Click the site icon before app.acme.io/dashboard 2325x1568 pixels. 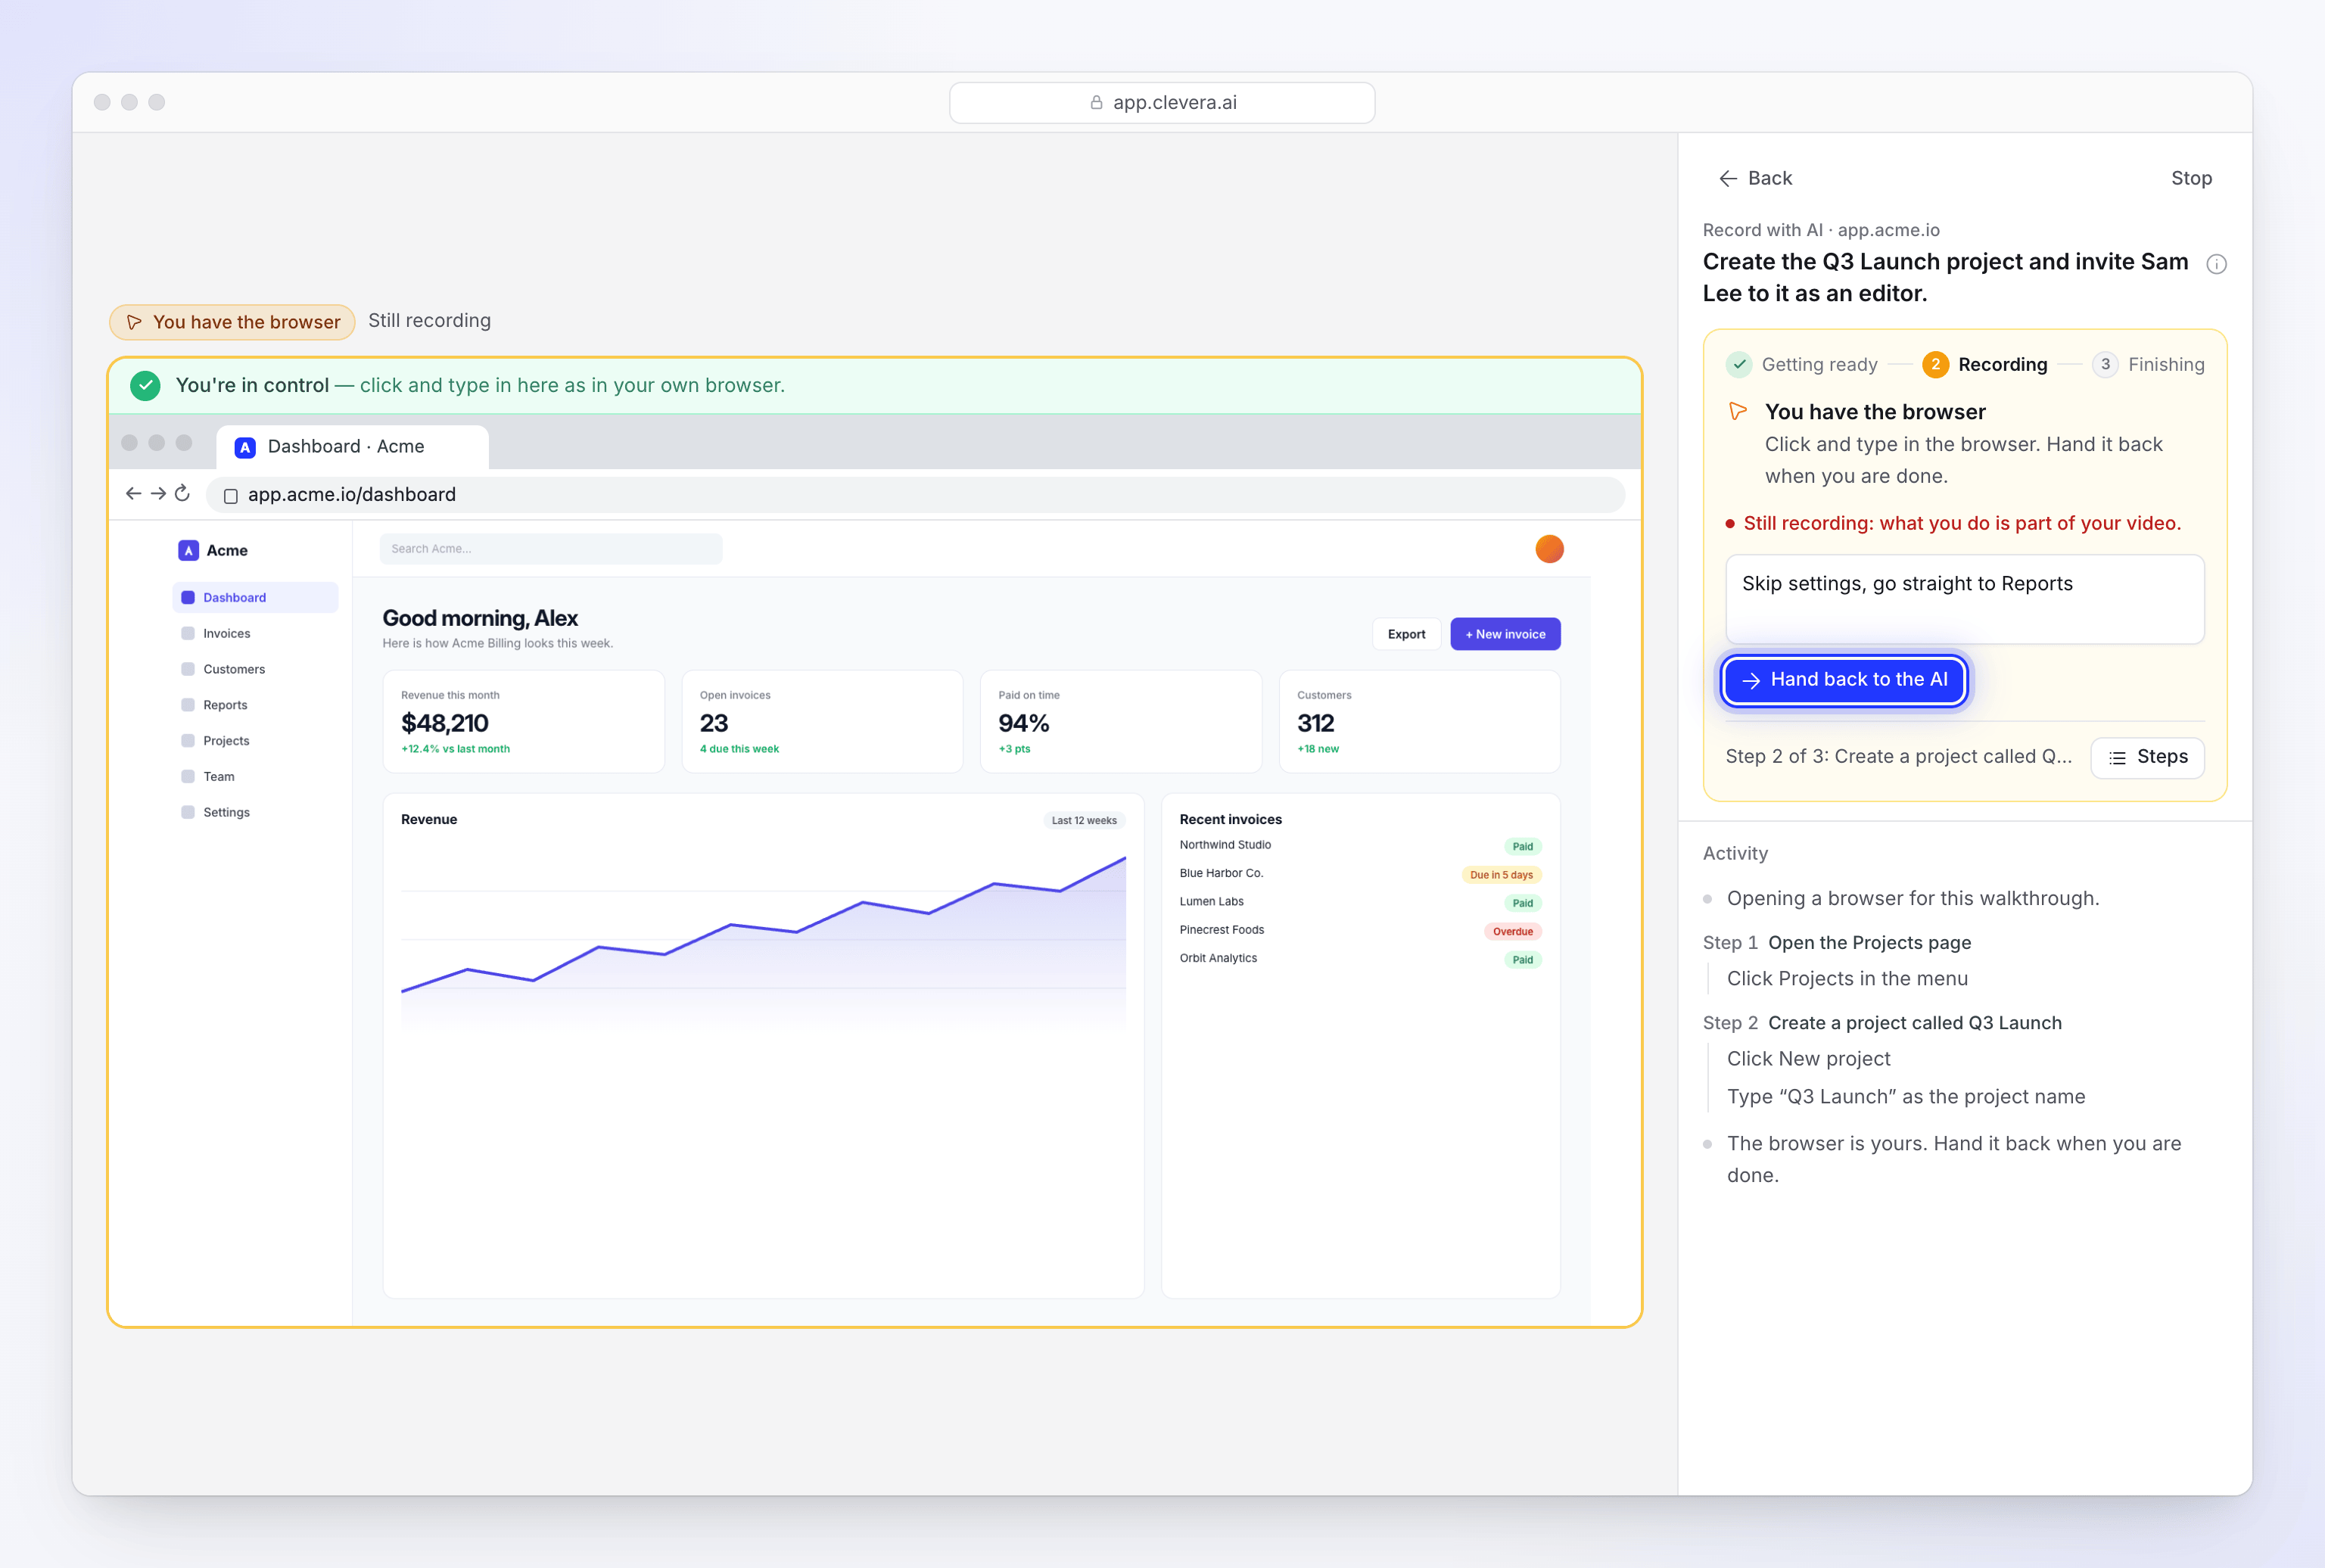coord(230,495)
